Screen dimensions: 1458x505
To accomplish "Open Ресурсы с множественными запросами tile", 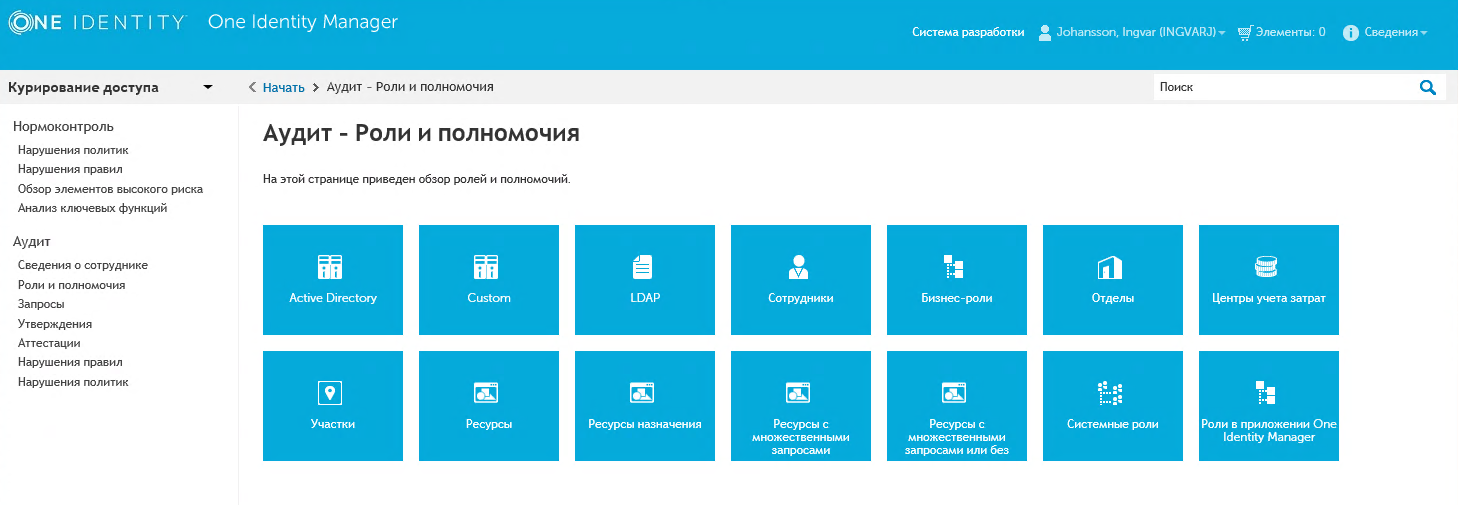I will [801, 406].
